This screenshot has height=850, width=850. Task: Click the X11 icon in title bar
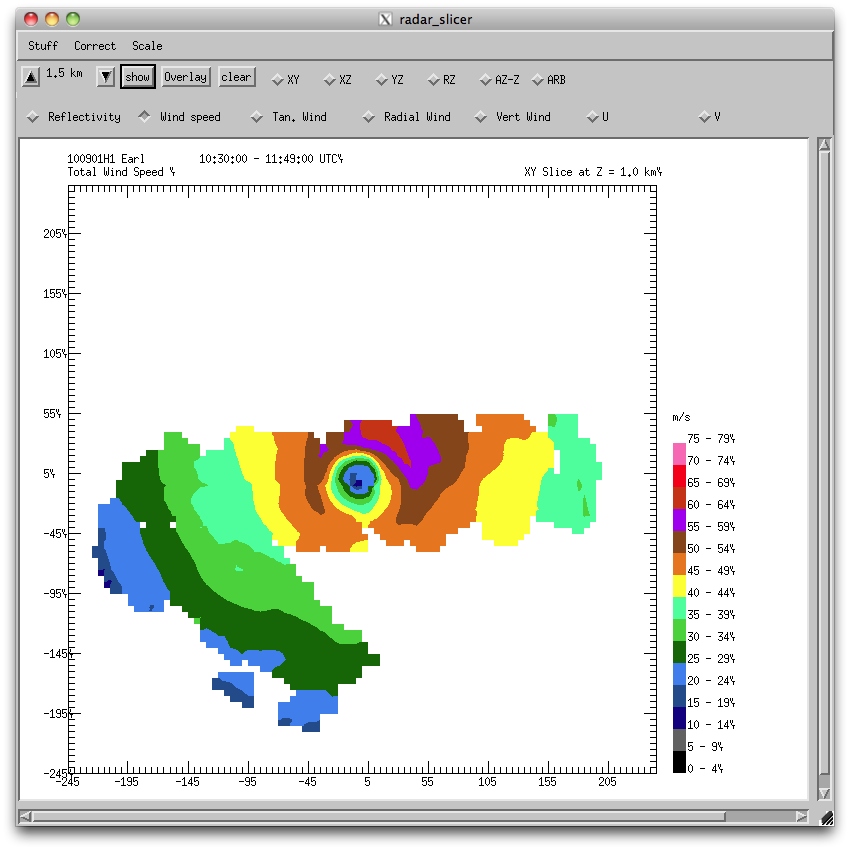[385, 20]
